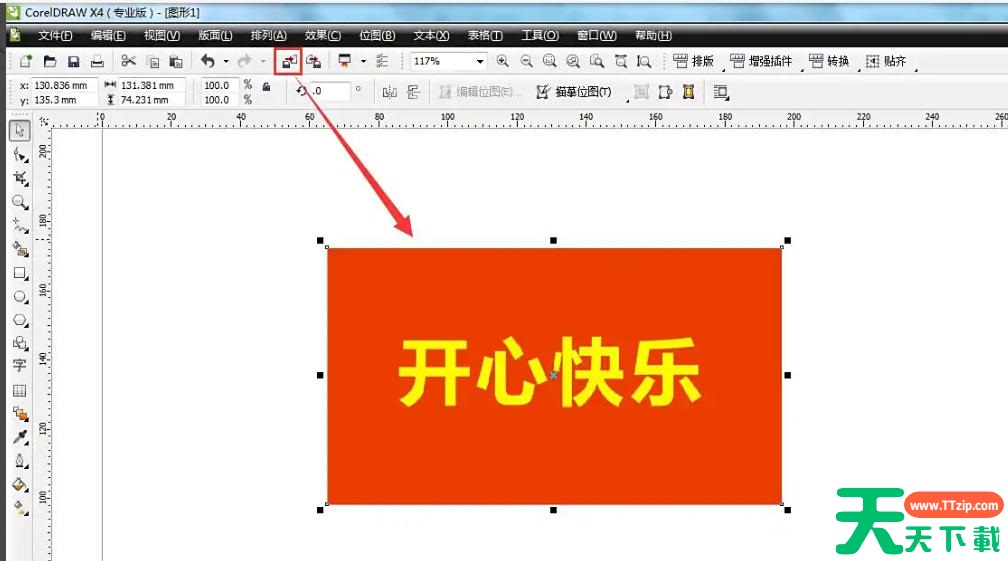Viewport: 1008px width, 561px height.
Task: Select the Ellipse tool
Action: click(19, 297)
